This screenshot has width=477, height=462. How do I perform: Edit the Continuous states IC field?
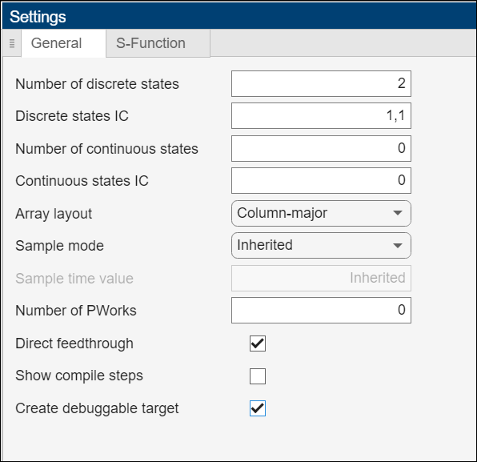pos(321,180)
